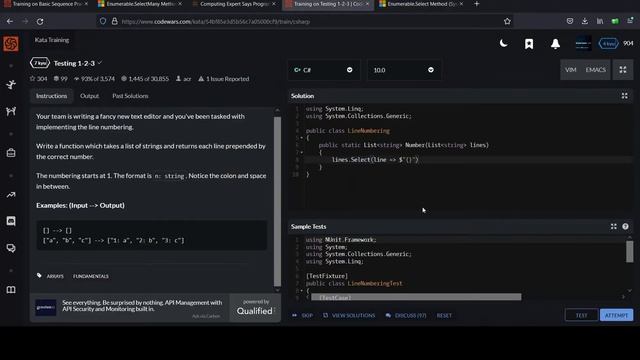640x360 pixels.
Task: Collapse the class code fold arrow in Solution
Action: [x=302, y=138]
